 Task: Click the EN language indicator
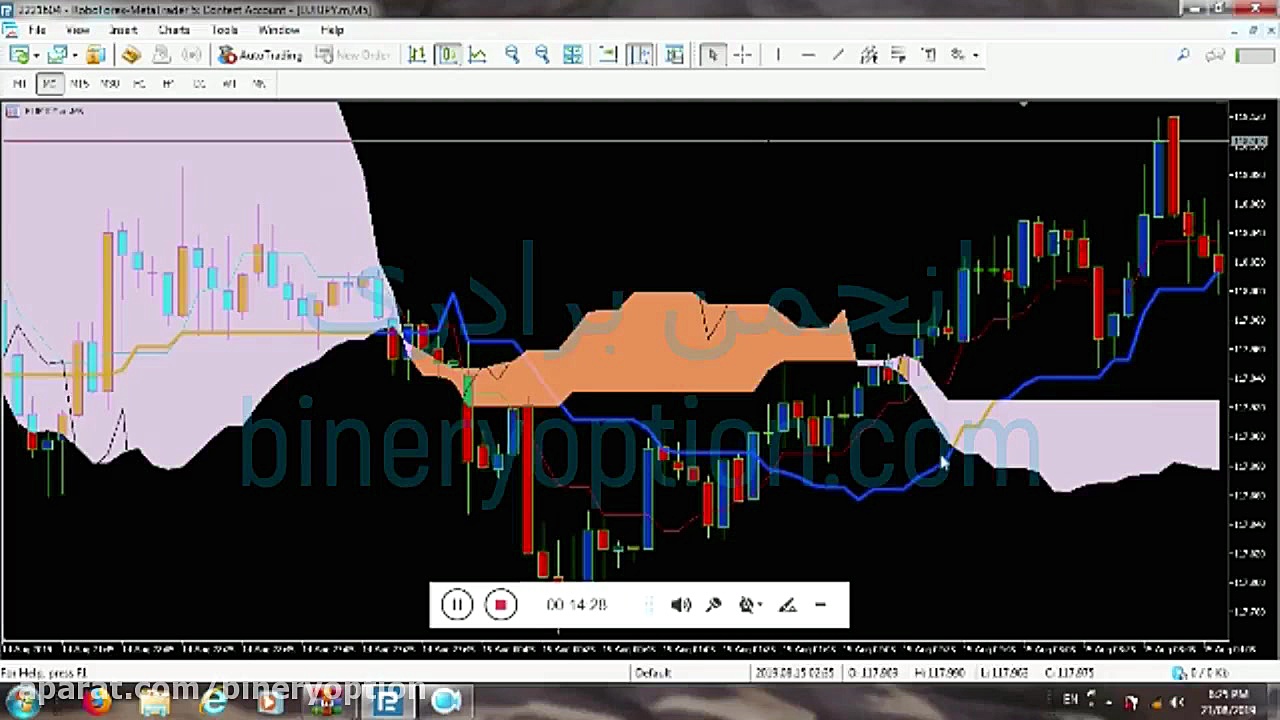pyautogui.click(x=1071, y=700)
